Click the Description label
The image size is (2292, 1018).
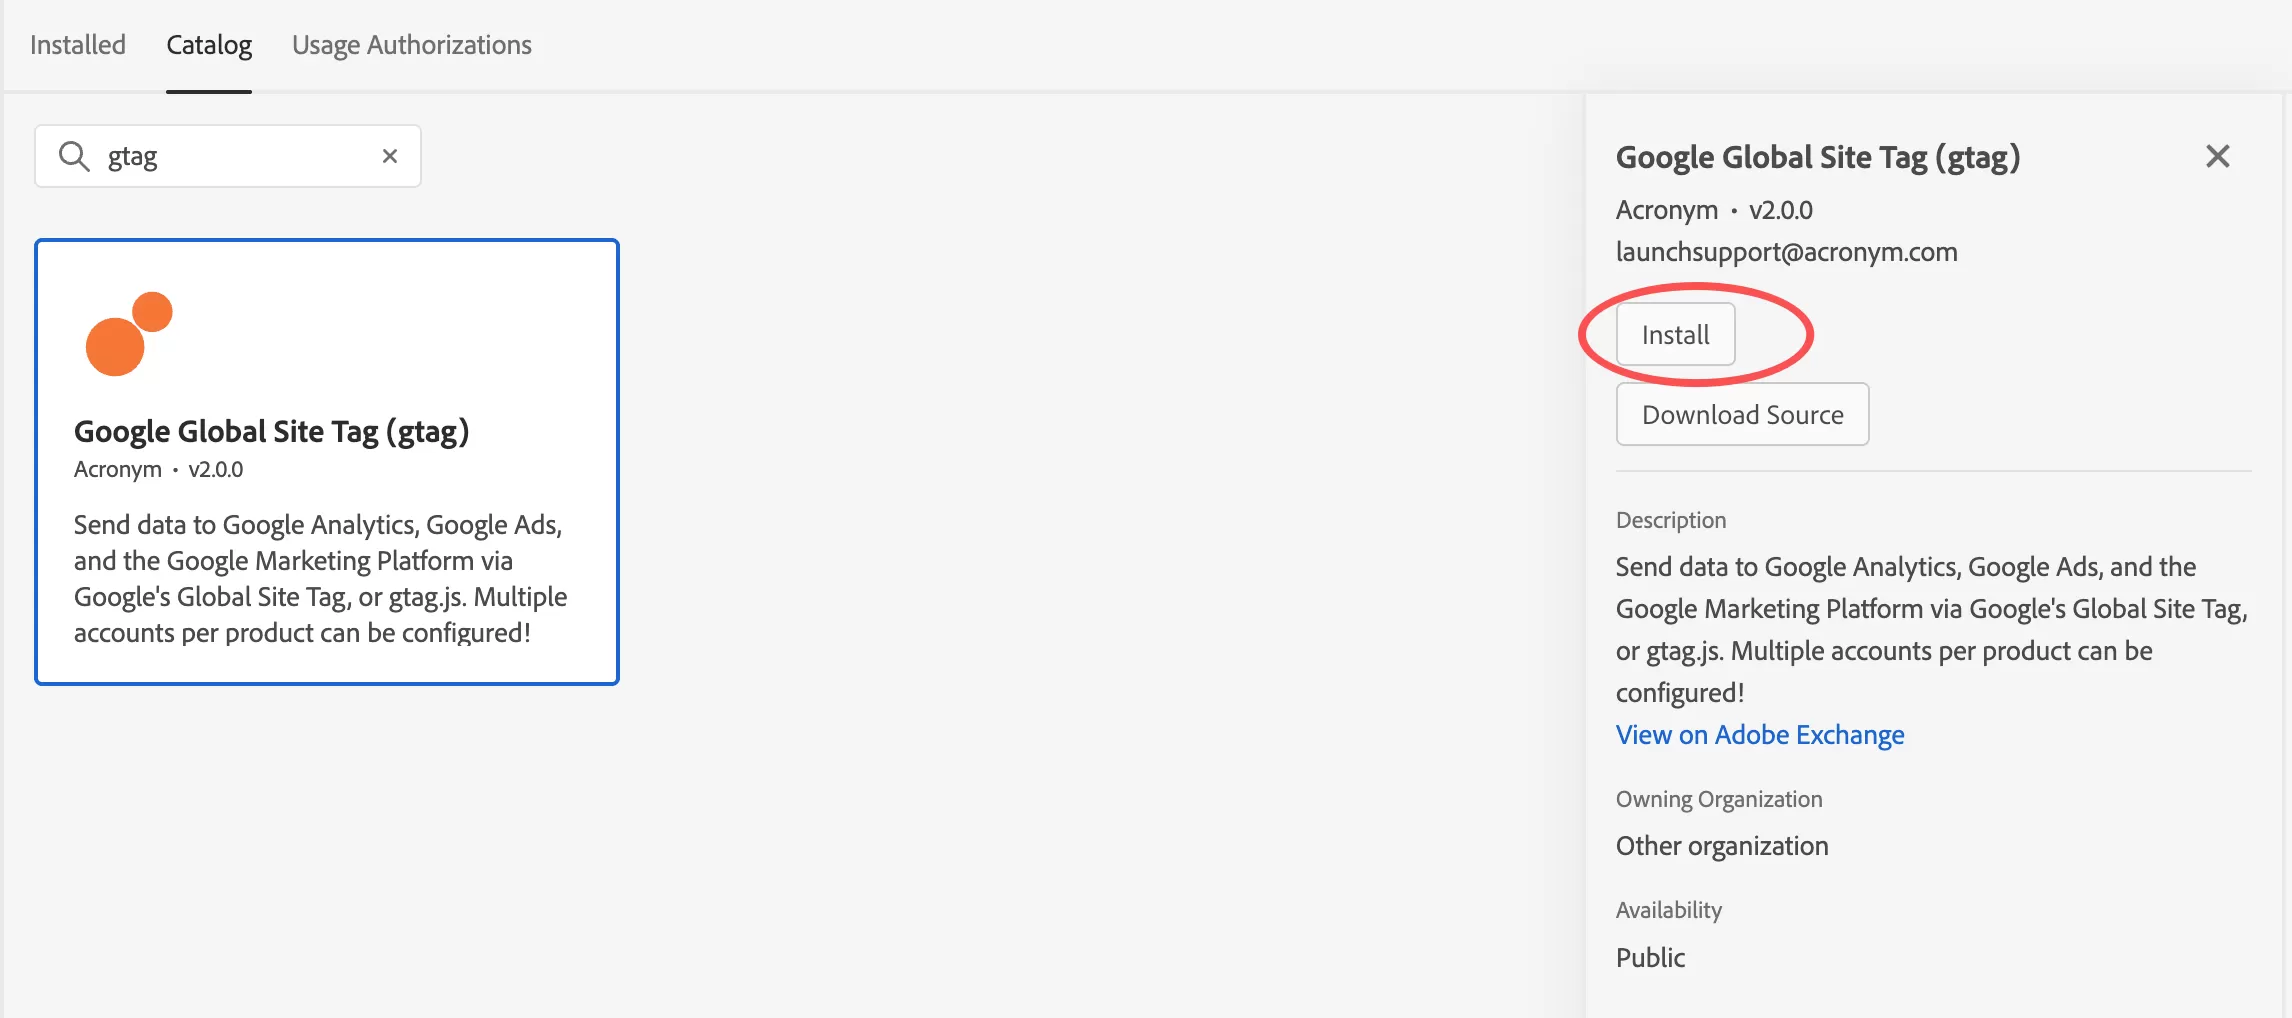coord(1671,520)
